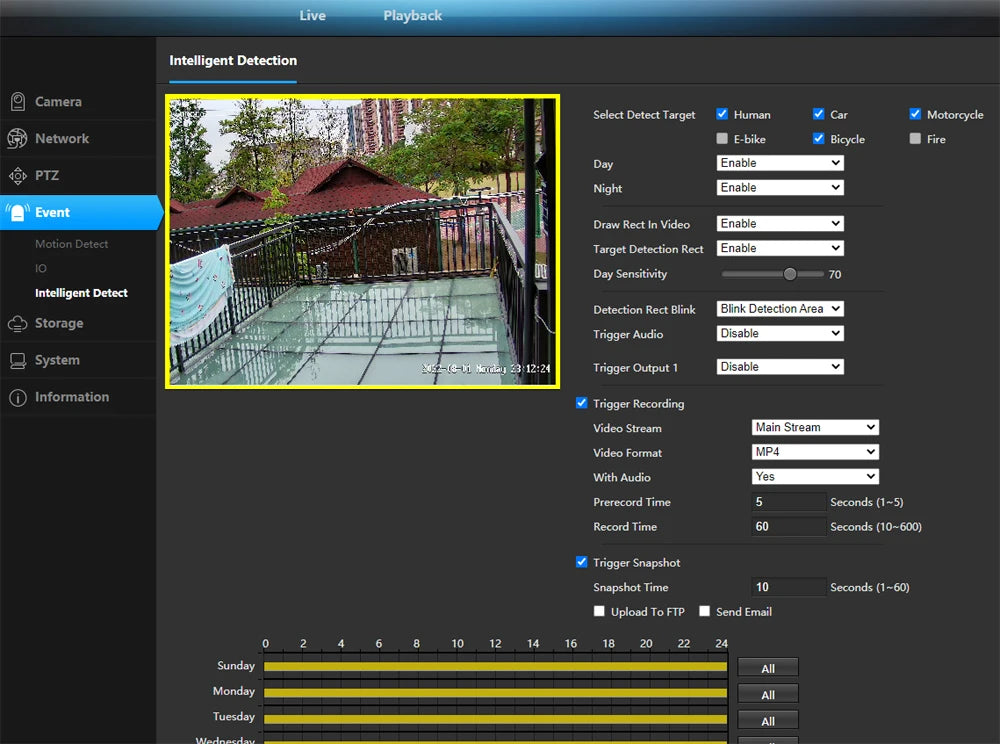
Task: Open the Trigger Audio dropdown
Action: click(779, 332)
